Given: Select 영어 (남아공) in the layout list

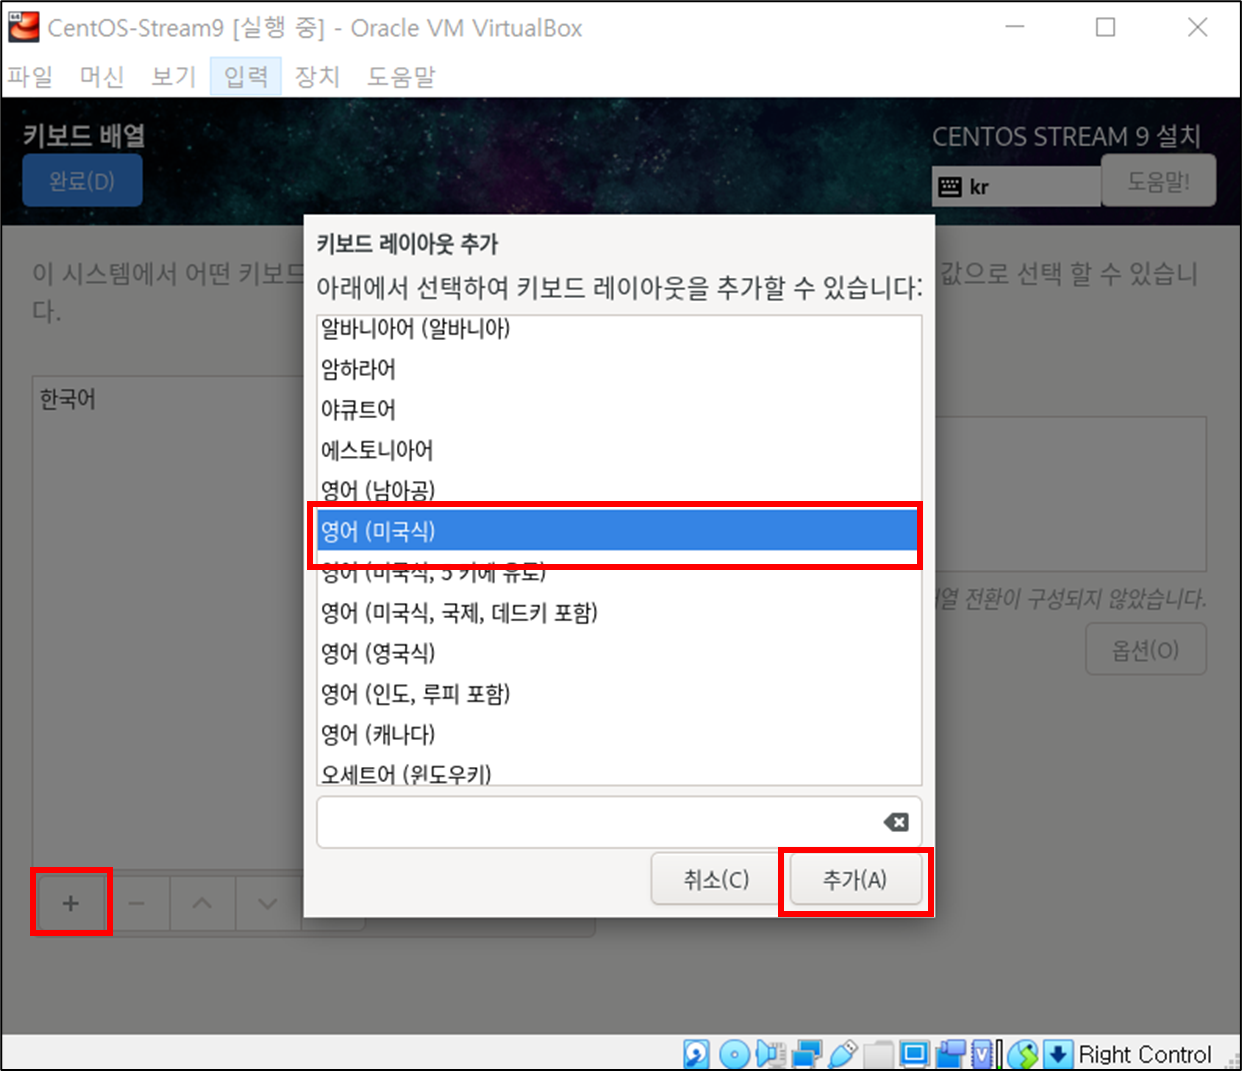Looking at the screenshot, I should (619, 490).
